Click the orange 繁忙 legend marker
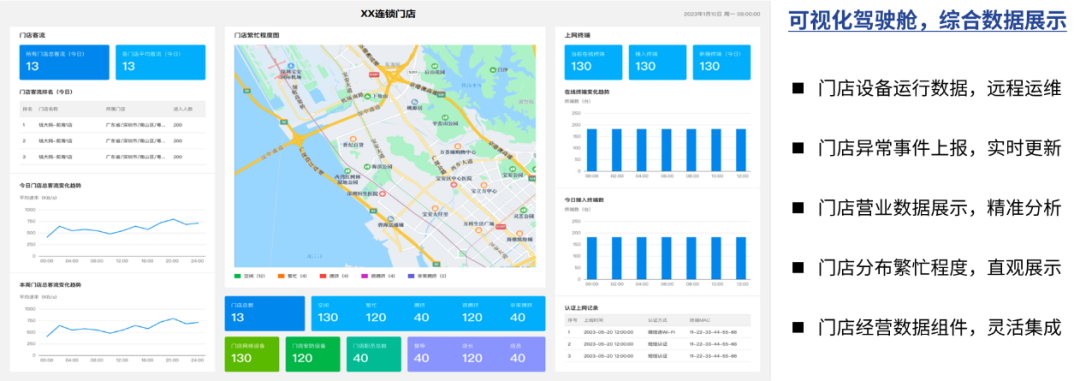This screenshot has width=1080, height=381. (281, 275)
